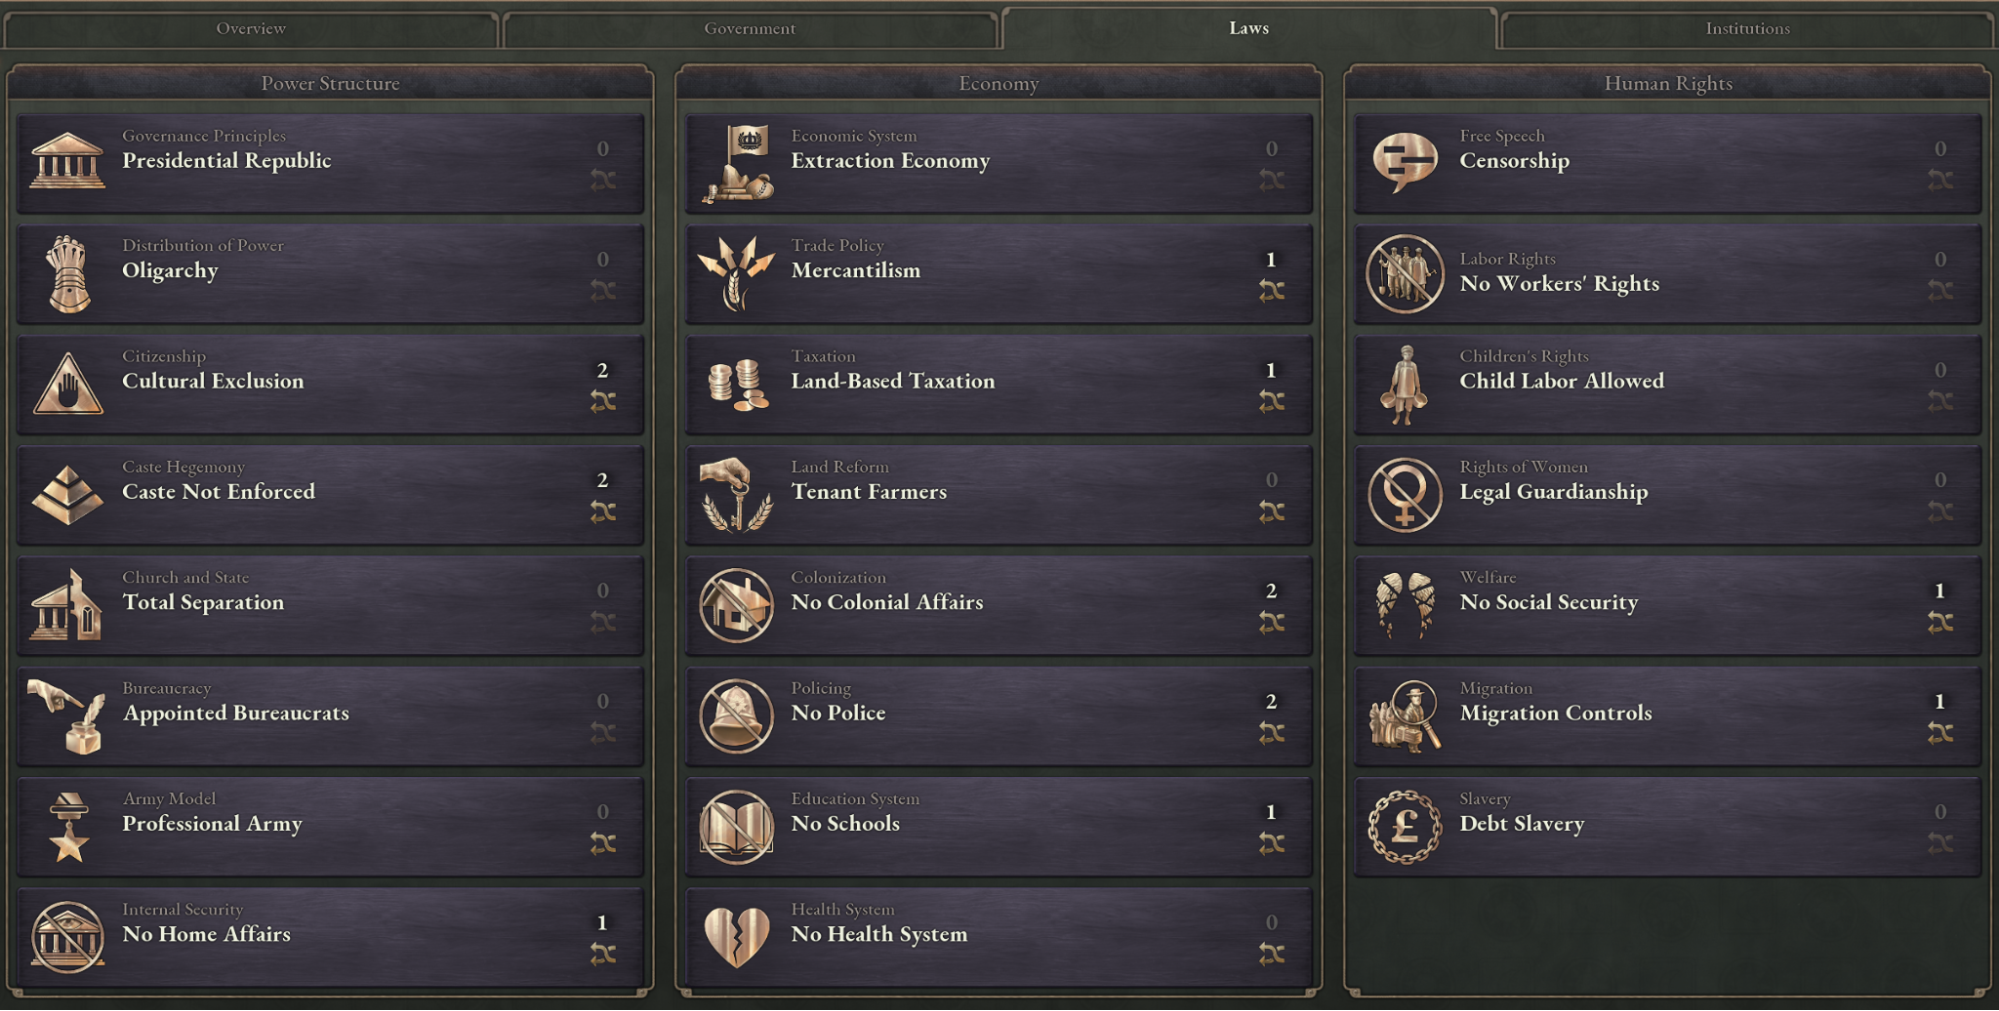1999x1011 pixels.
Task: Click the movement icon on Caste Not Enforced
Action: (x=603, y=512)
